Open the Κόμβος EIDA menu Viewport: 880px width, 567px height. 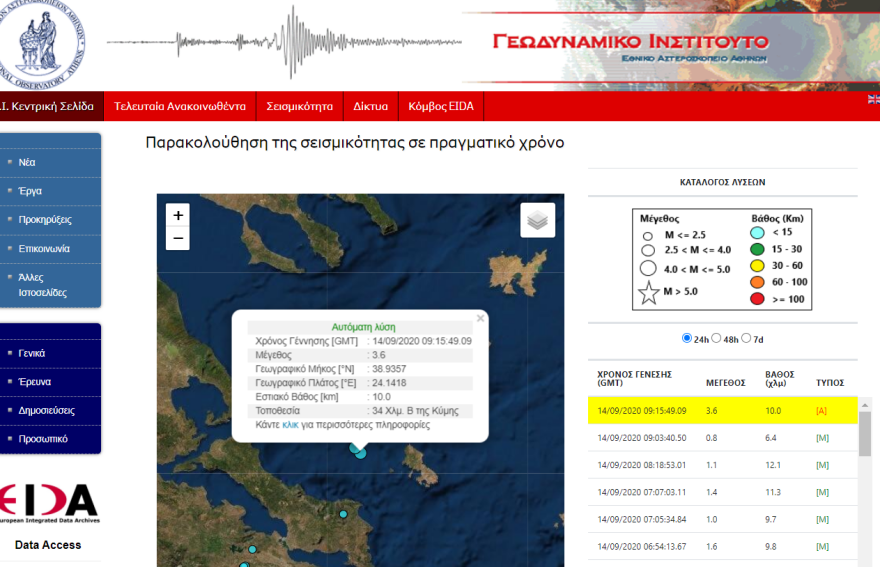click(441, 106)
